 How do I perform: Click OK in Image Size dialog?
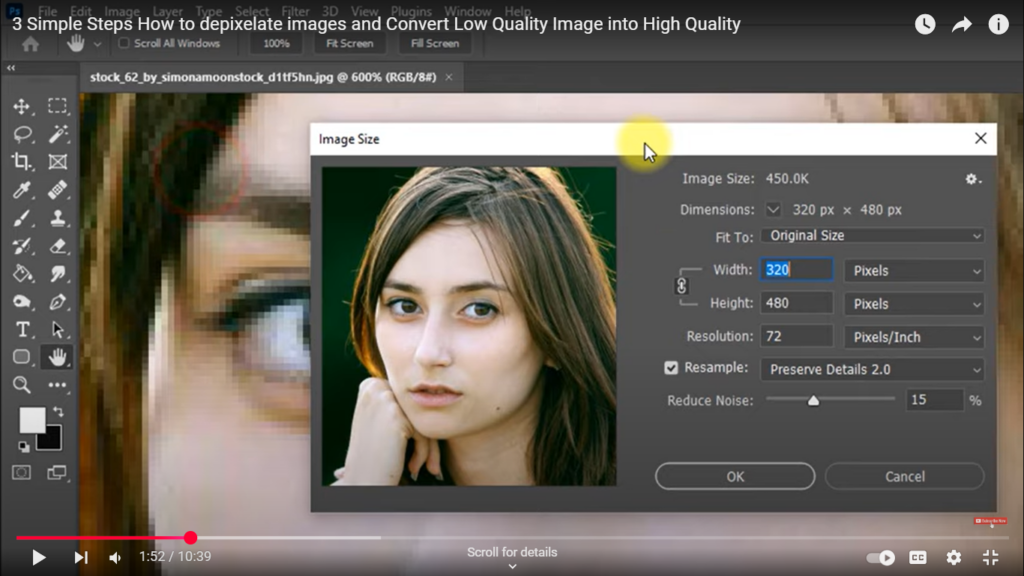click(x=735, y=476)
